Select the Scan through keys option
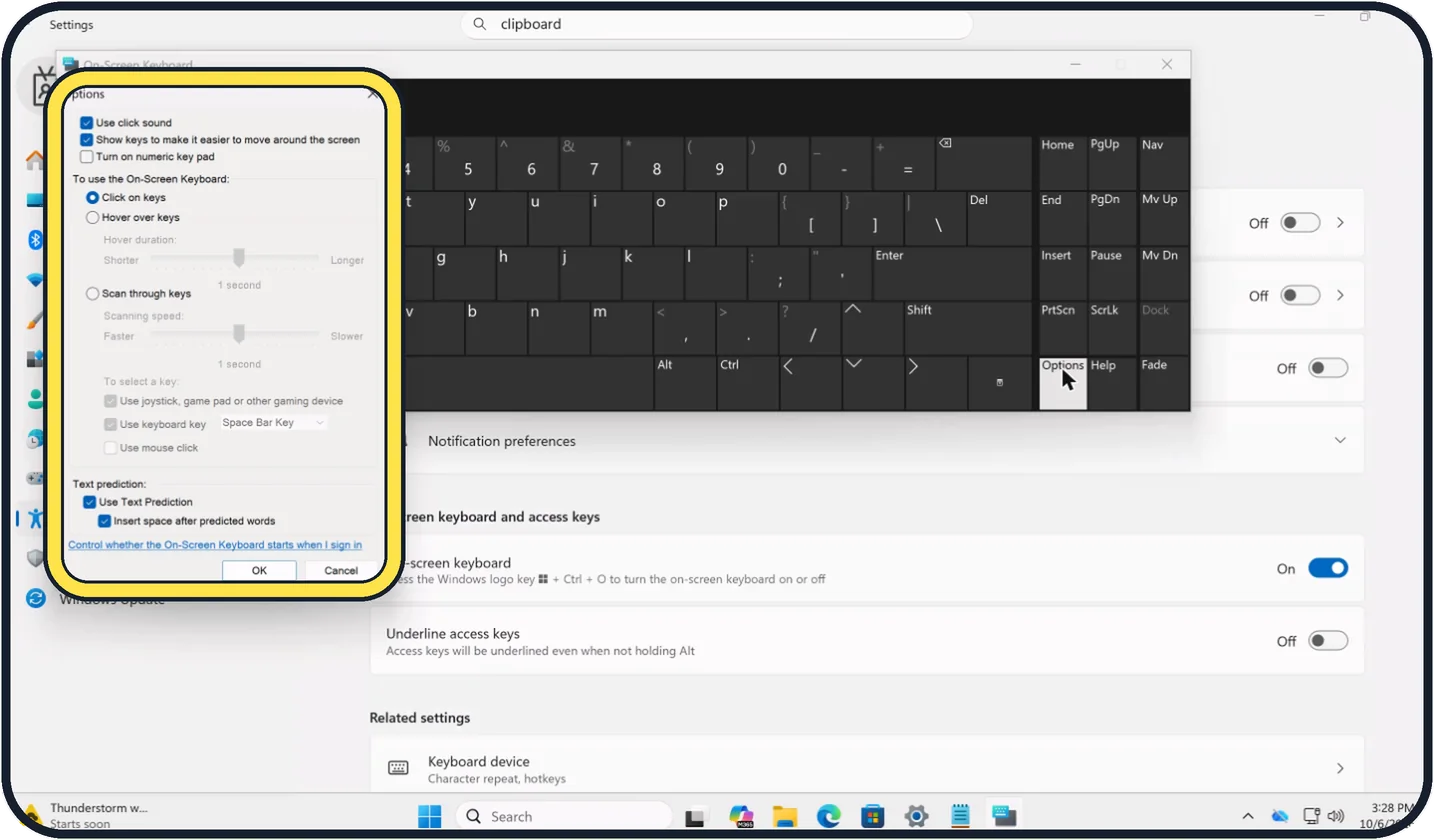The width and height of the screenshot is (1434, 840). pos(93,294)
